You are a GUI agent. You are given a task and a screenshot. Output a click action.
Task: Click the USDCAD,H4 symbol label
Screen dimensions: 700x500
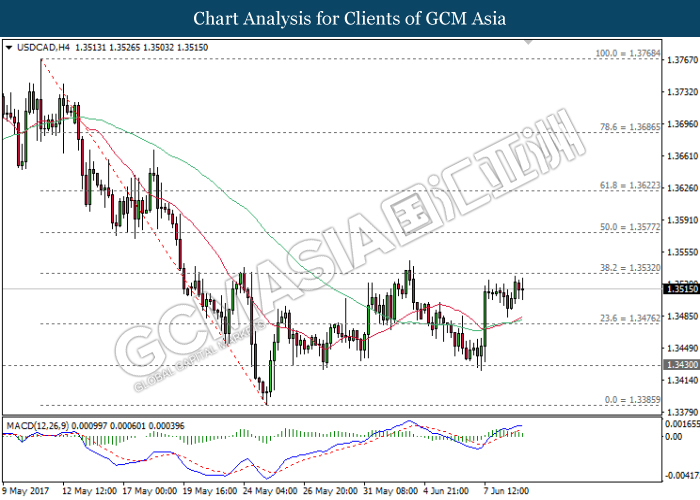click(43, 48)
